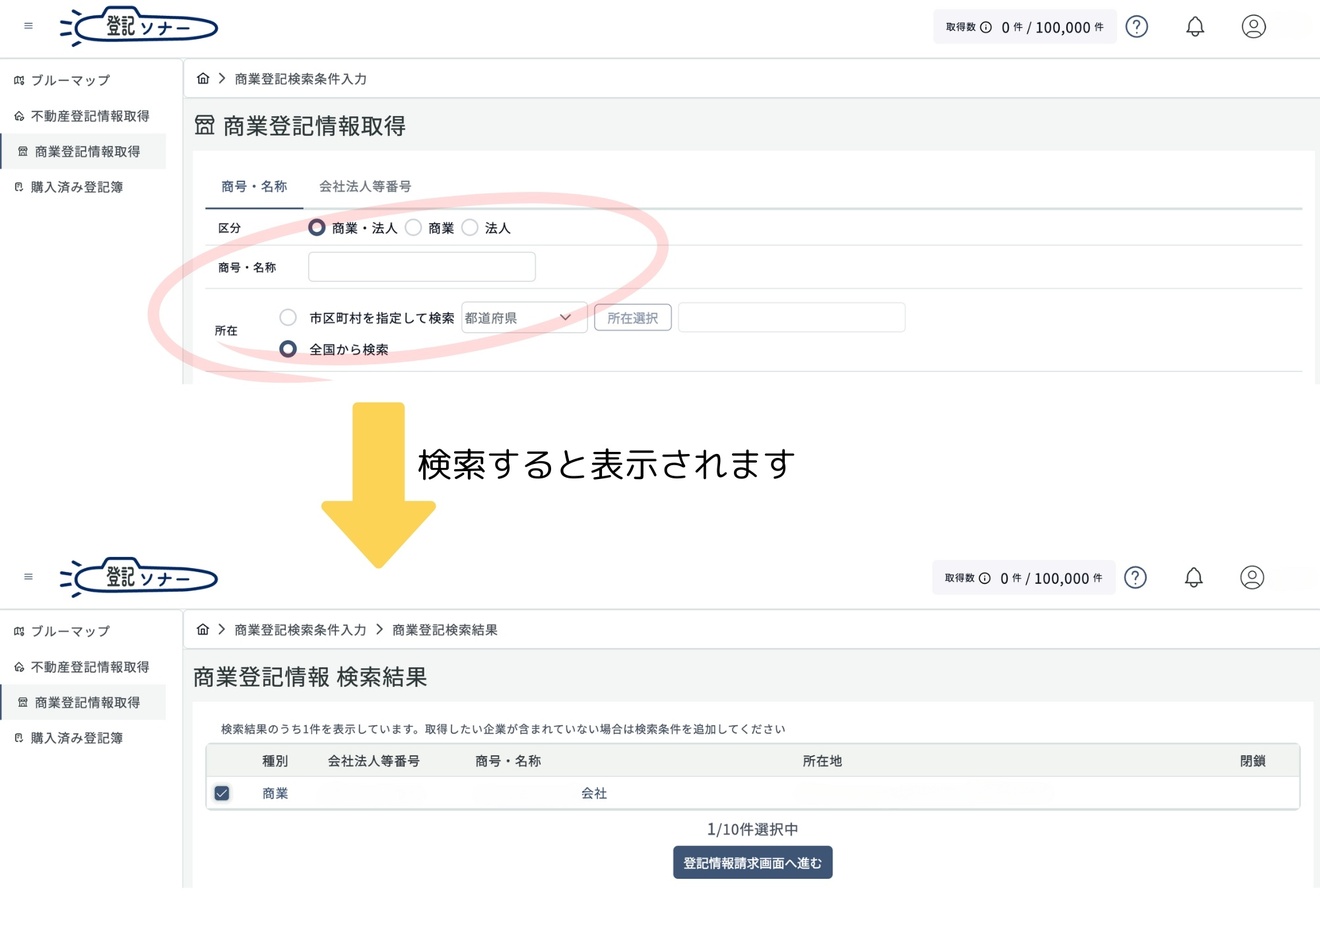Click 閉鎖 column header

click(x=1253, y=761)
